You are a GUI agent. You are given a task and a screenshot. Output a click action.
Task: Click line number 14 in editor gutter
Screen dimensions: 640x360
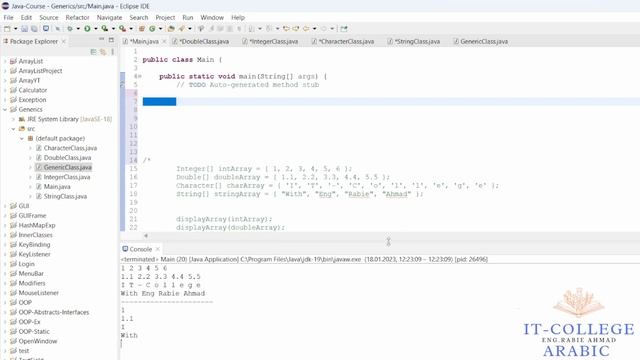click(x=133, y=160)
